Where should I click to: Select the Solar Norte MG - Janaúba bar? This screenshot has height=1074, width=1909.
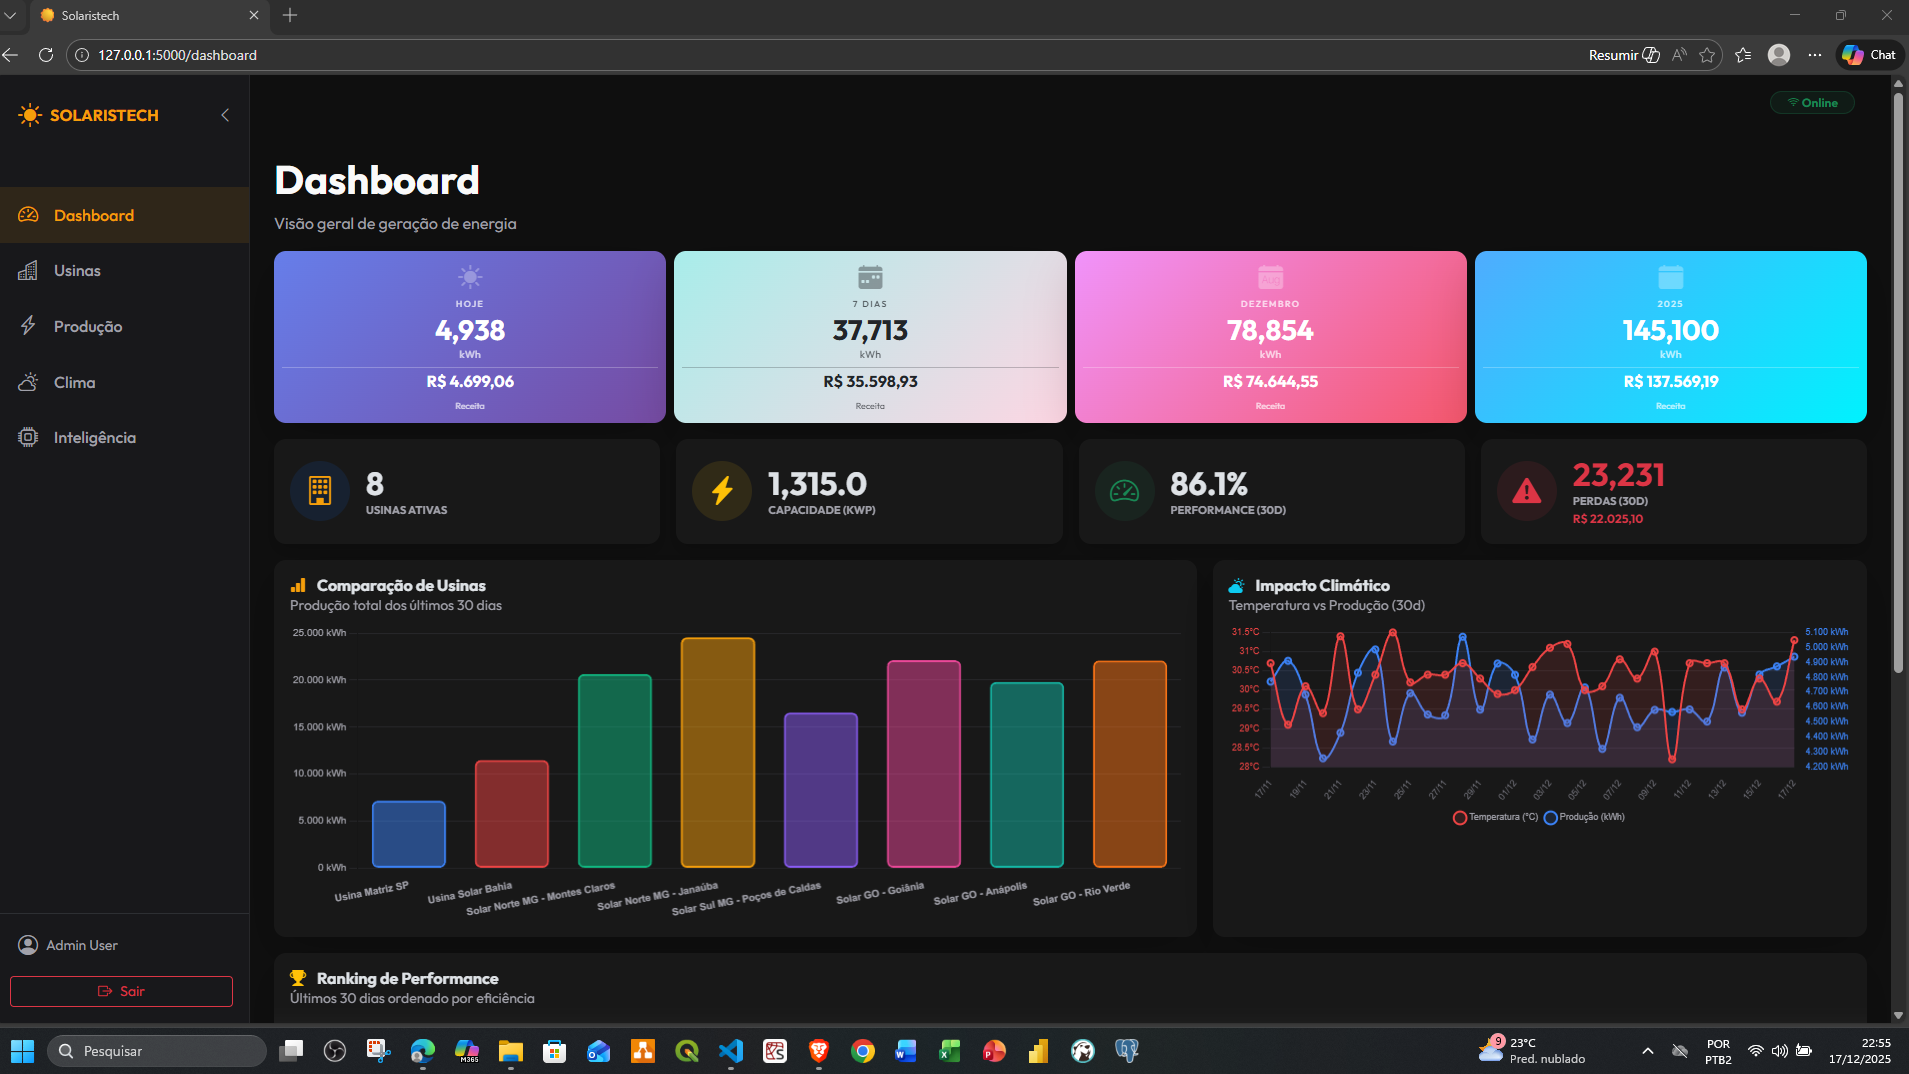pos(717,752)
